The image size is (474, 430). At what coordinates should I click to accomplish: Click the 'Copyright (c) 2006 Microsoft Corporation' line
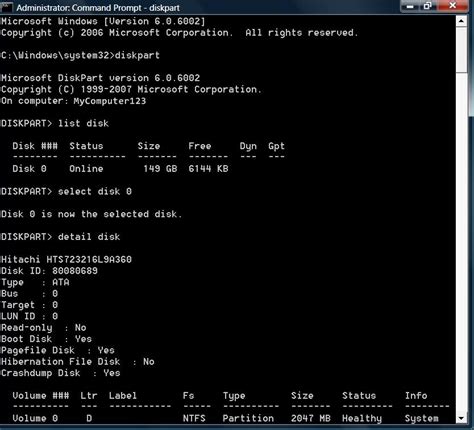[179, 33]
